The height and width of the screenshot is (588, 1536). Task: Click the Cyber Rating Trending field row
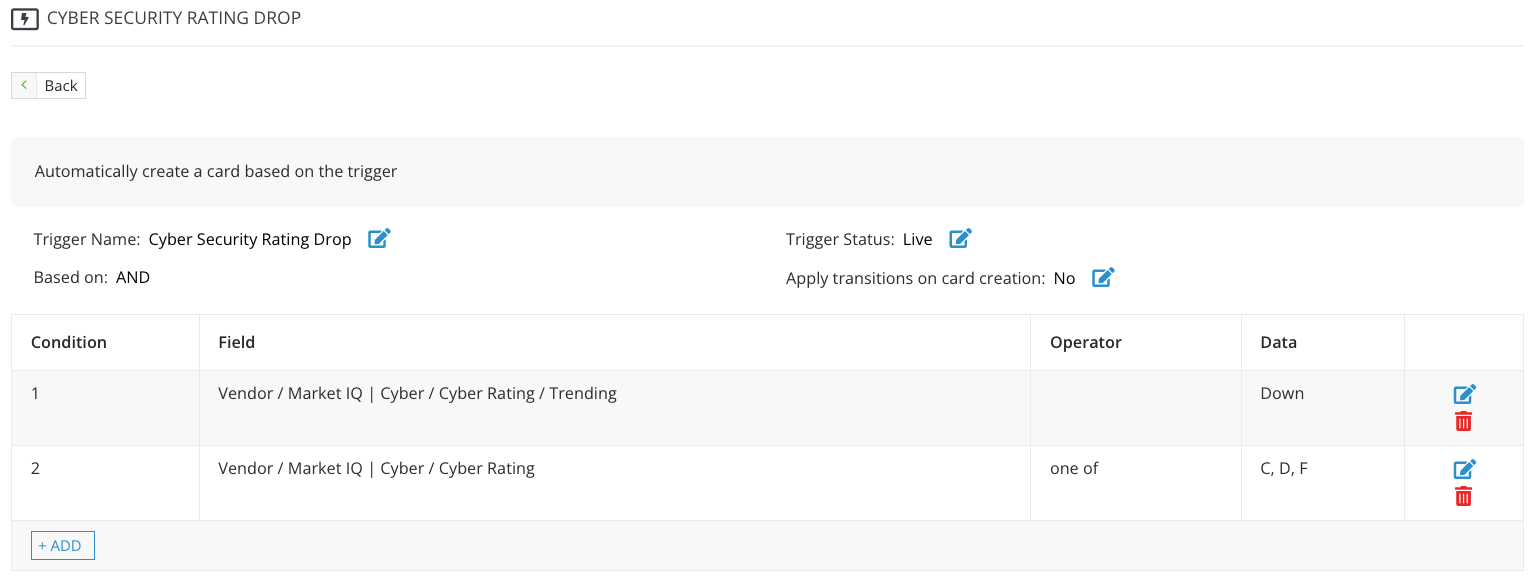click(x=417, y=393)
